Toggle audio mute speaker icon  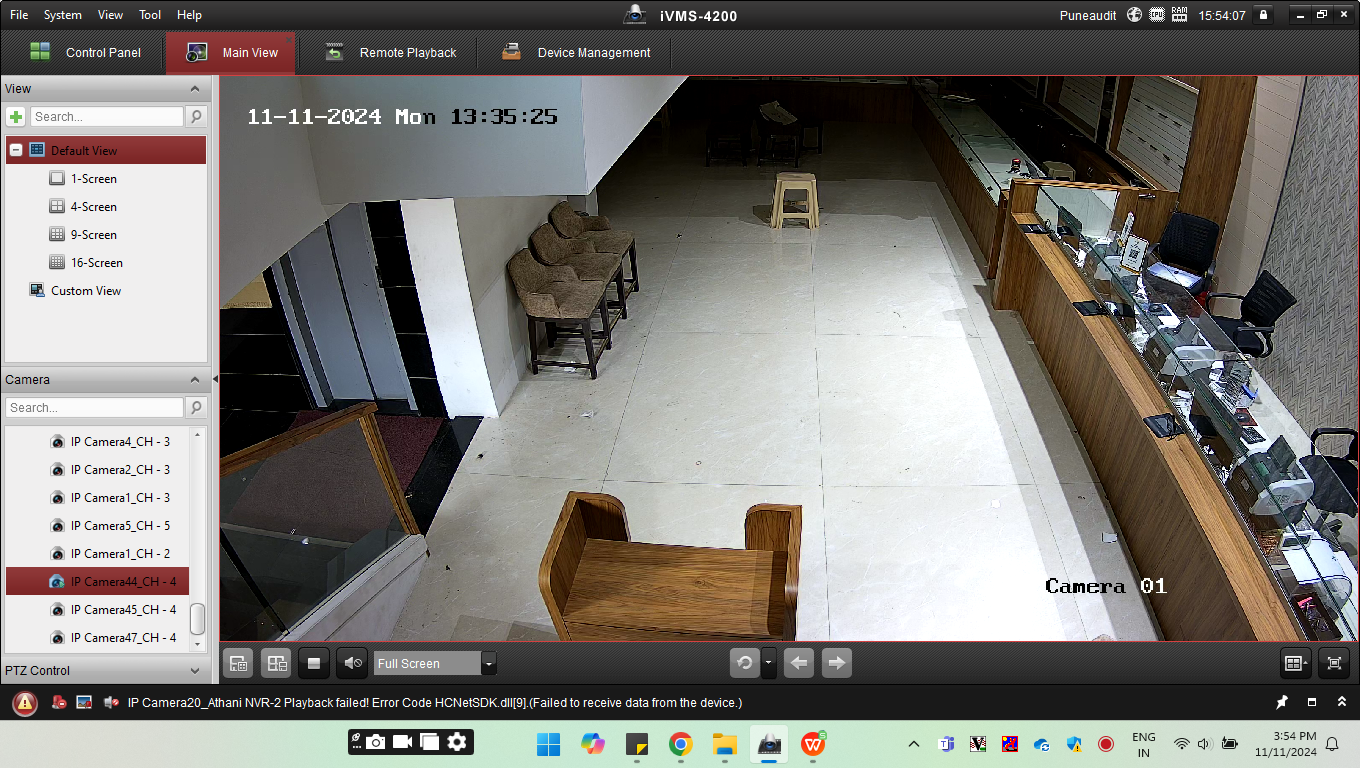pyautogui.click(x=352, y=663)
